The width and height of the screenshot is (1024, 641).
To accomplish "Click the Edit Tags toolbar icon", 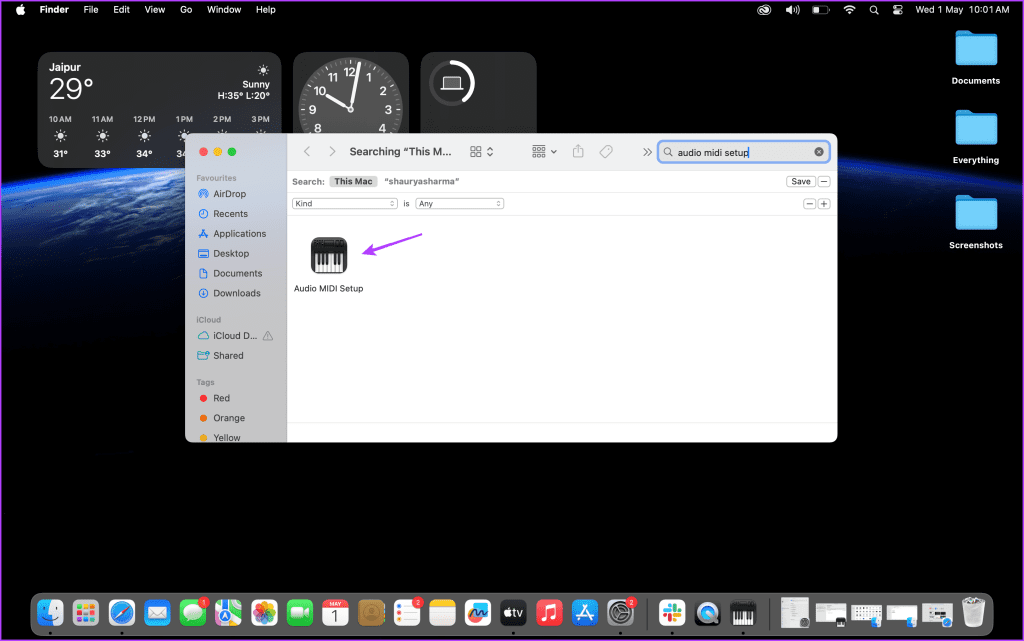I will coord(606,151).
